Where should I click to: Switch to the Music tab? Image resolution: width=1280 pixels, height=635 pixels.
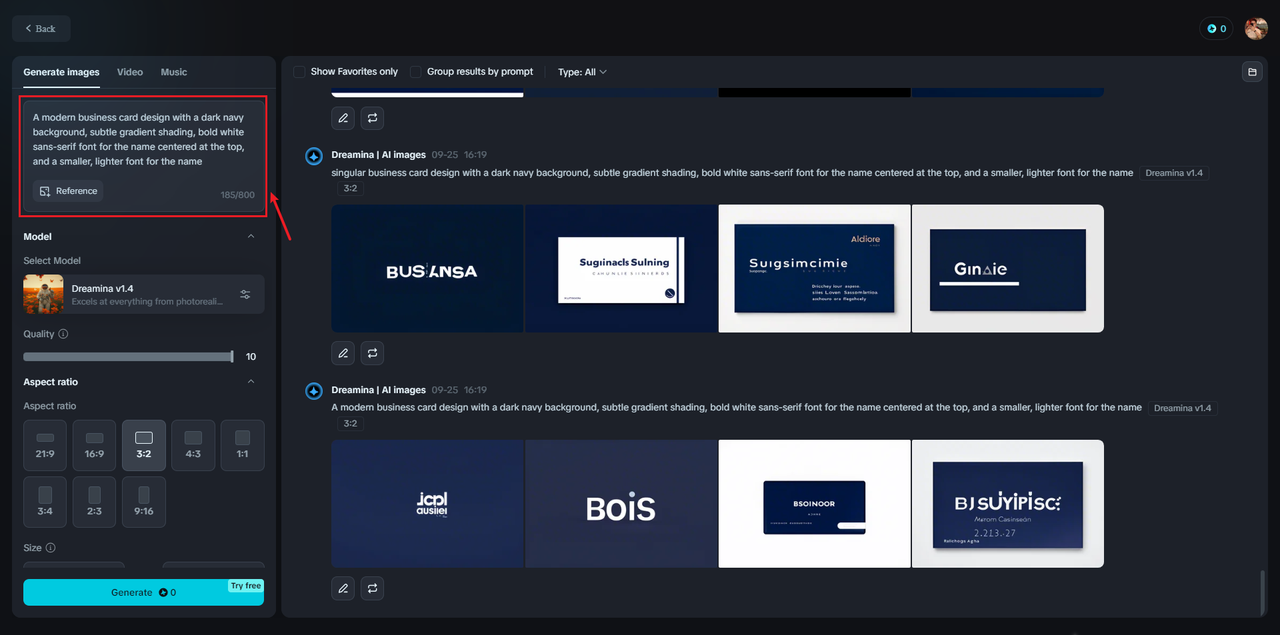[174, 72]
